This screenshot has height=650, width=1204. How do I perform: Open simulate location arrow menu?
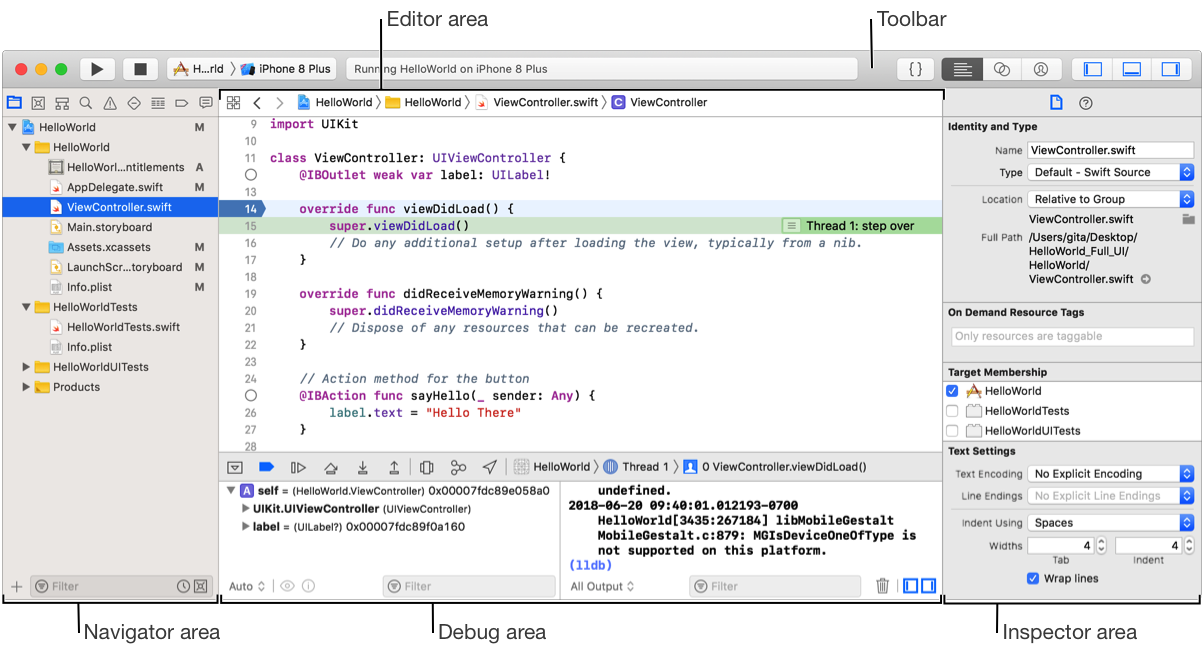tap(490, 467)
